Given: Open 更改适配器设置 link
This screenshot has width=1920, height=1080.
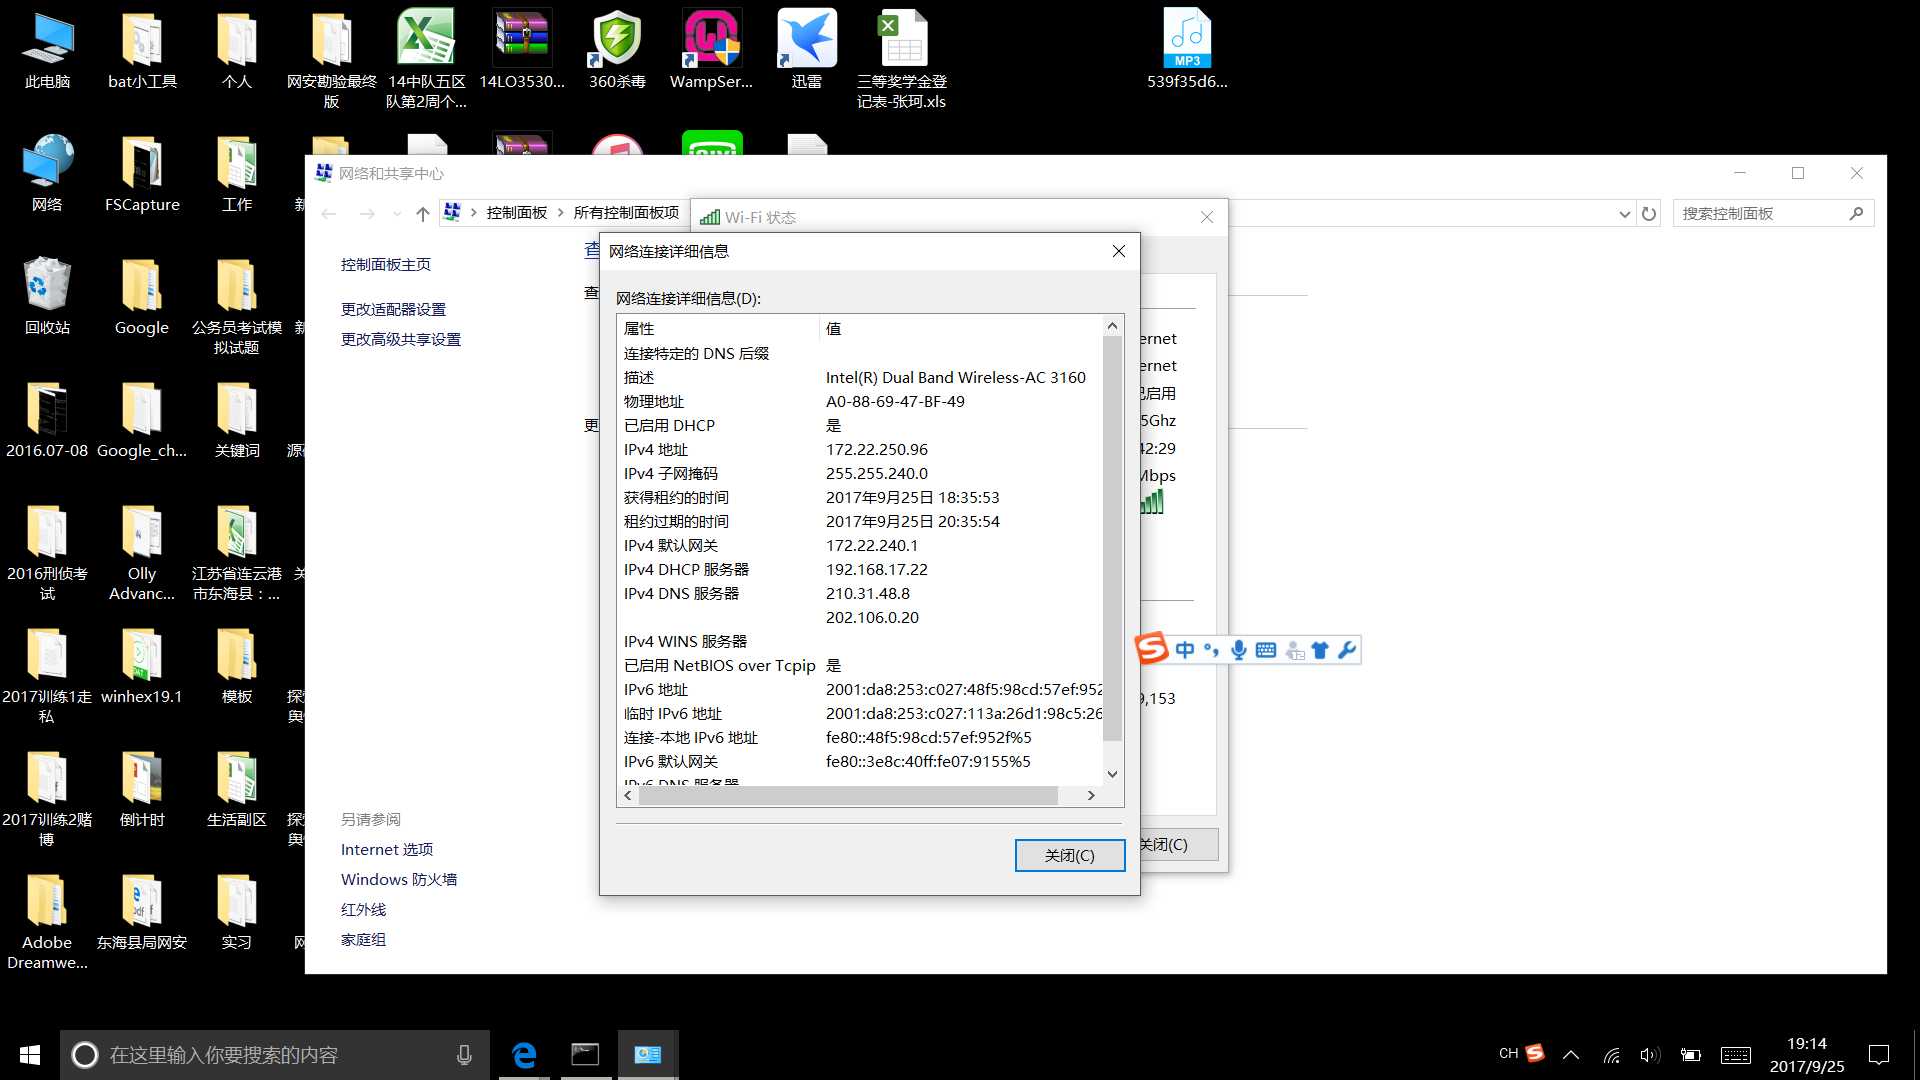Looking at the screenshot, I should (393, 310).
